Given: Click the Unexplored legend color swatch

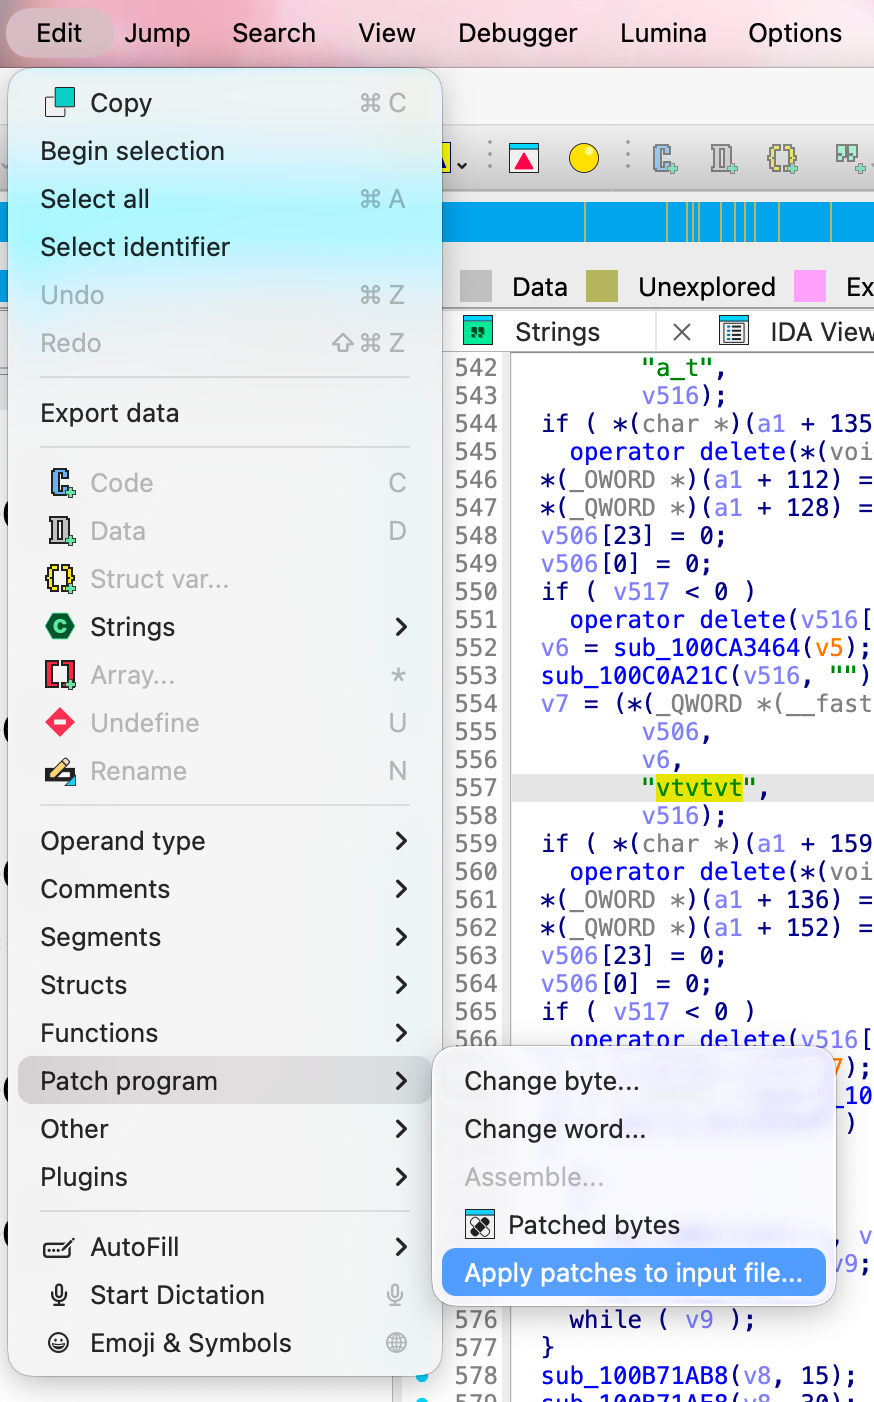Looking at the screenshot, I should point(602,287).
